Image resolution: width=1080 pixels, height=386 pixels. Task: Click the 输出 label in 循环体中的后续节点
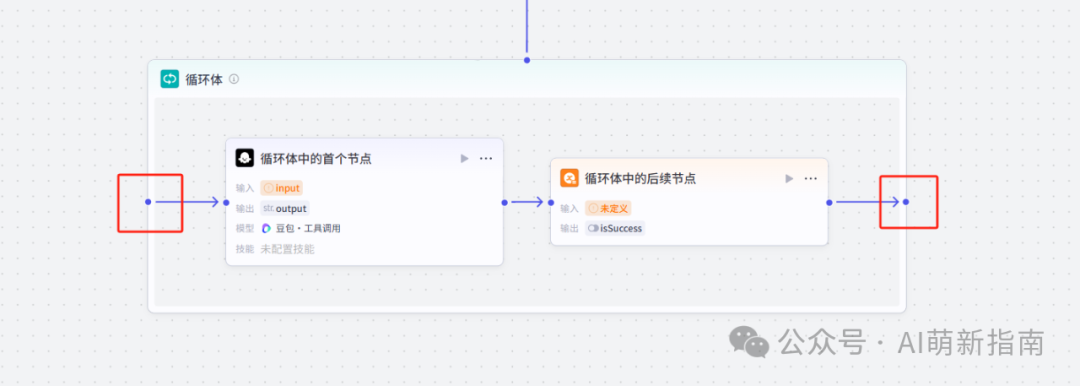tap(570, 228)
